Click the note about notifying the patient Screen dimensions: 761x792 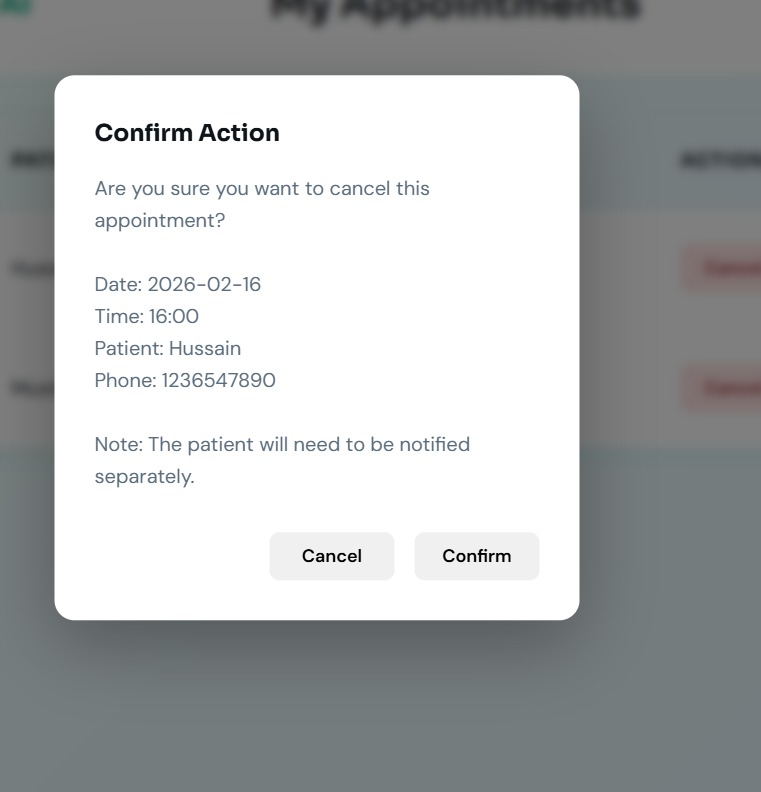(282, 460)
